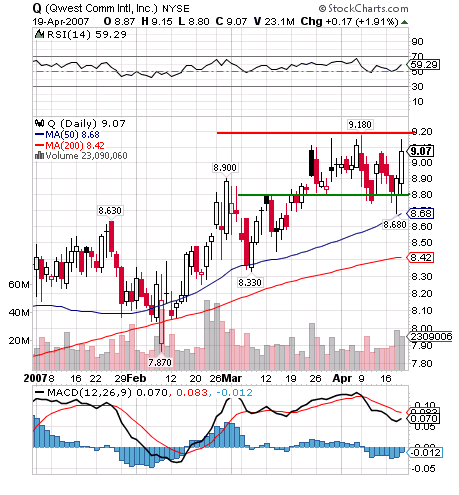This screenshot has height=495, width=459.
Task: Click the 60M volume axis label
Action: pyautogui.click(x=19, y=285)
